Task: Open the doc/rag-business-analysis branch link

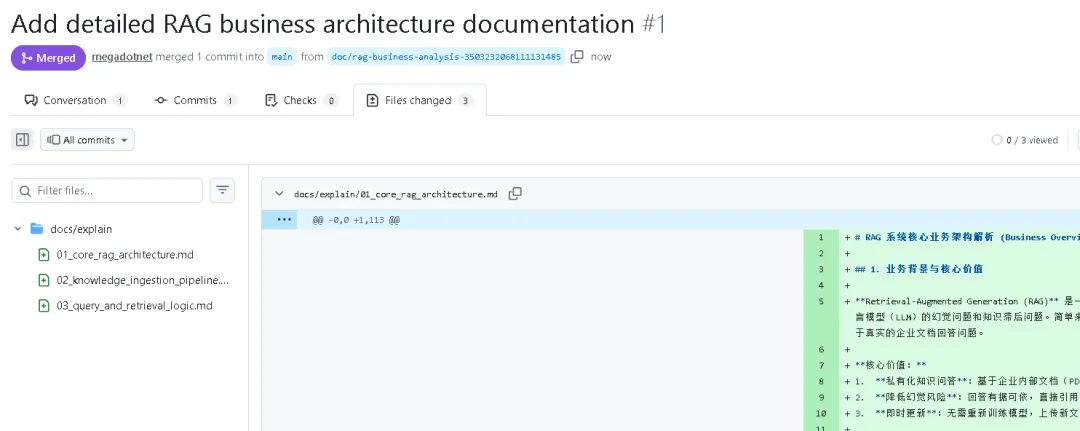Action: coord(445,57)
